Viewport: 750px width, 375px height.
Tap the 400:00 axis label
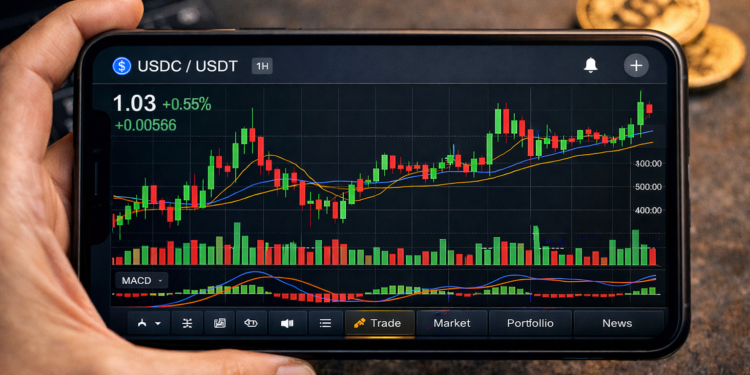648,210
